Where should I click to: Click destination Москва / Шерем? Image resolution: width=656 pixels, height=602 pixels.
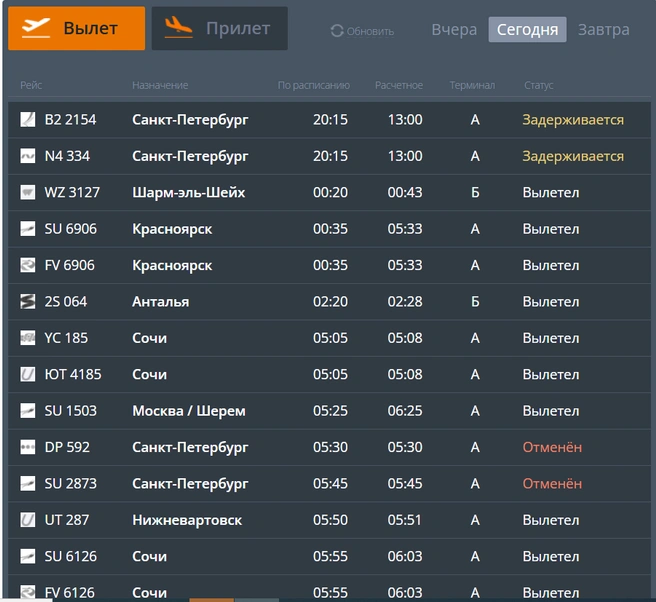[189, 411]
